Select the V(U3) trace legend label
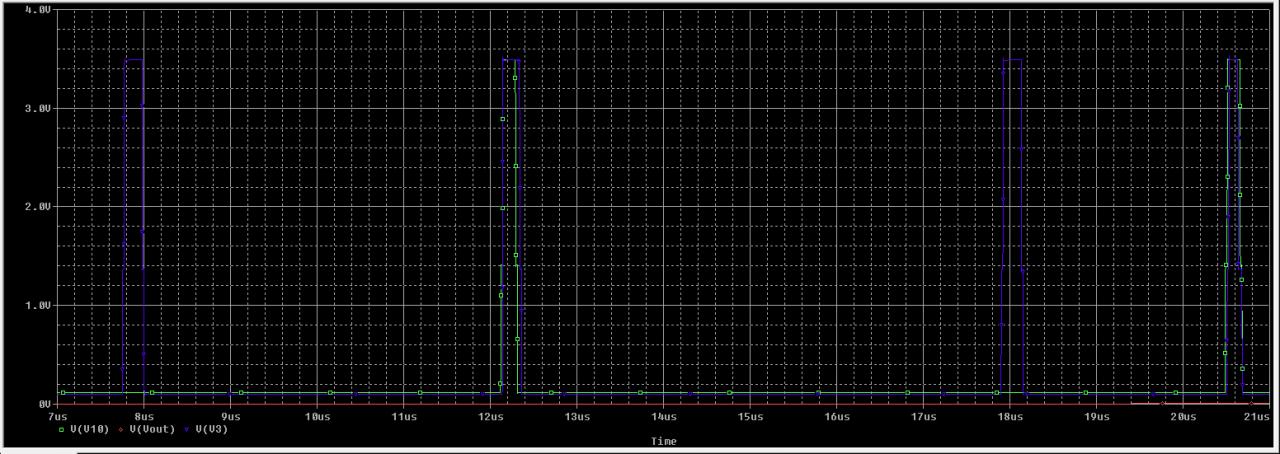Image resolution: width=1280 pixels, height=454 pixels. click(212, 429)
